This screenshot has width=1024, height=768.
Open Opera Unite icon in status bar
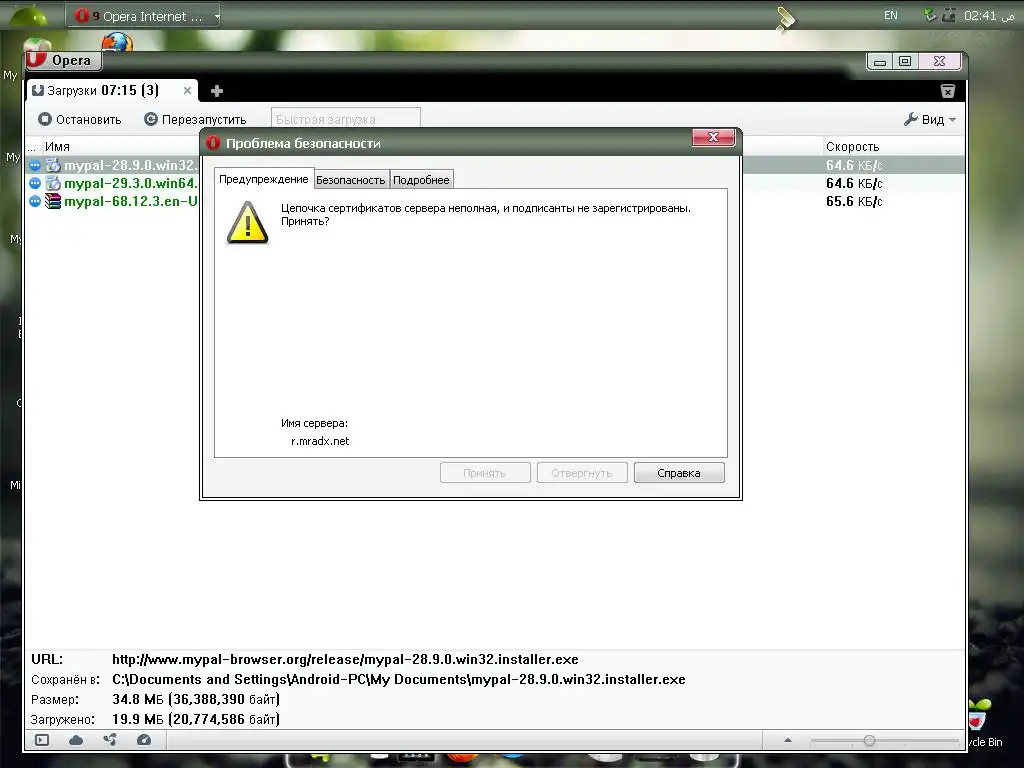pyautogui.click(x=110, y=740)
